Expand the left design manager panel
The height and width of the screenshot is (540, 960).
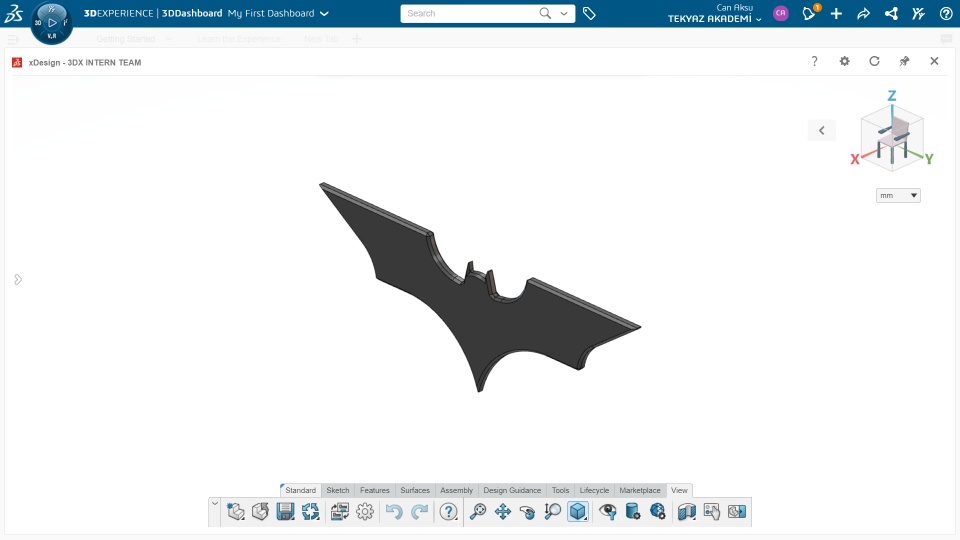[18, 279]
